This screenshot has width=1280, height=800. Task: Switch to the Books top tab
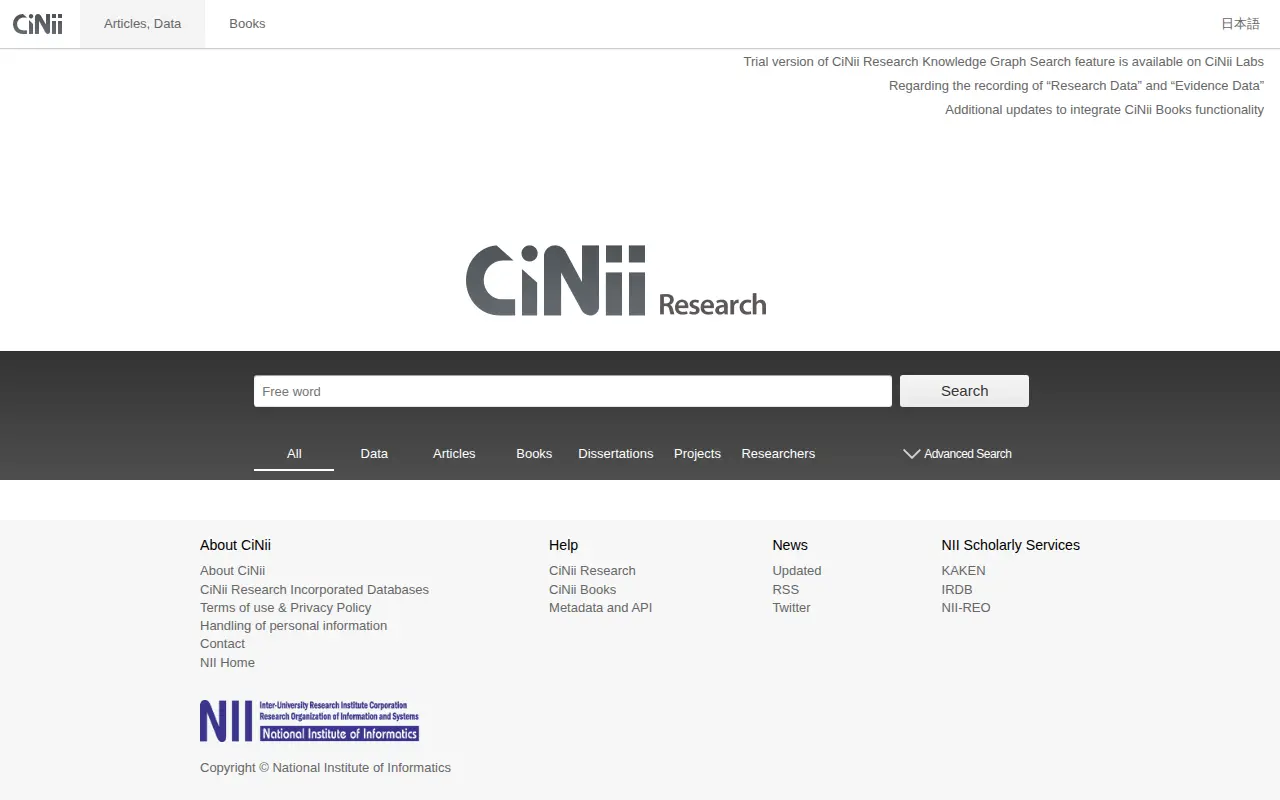tap(247, 23)
